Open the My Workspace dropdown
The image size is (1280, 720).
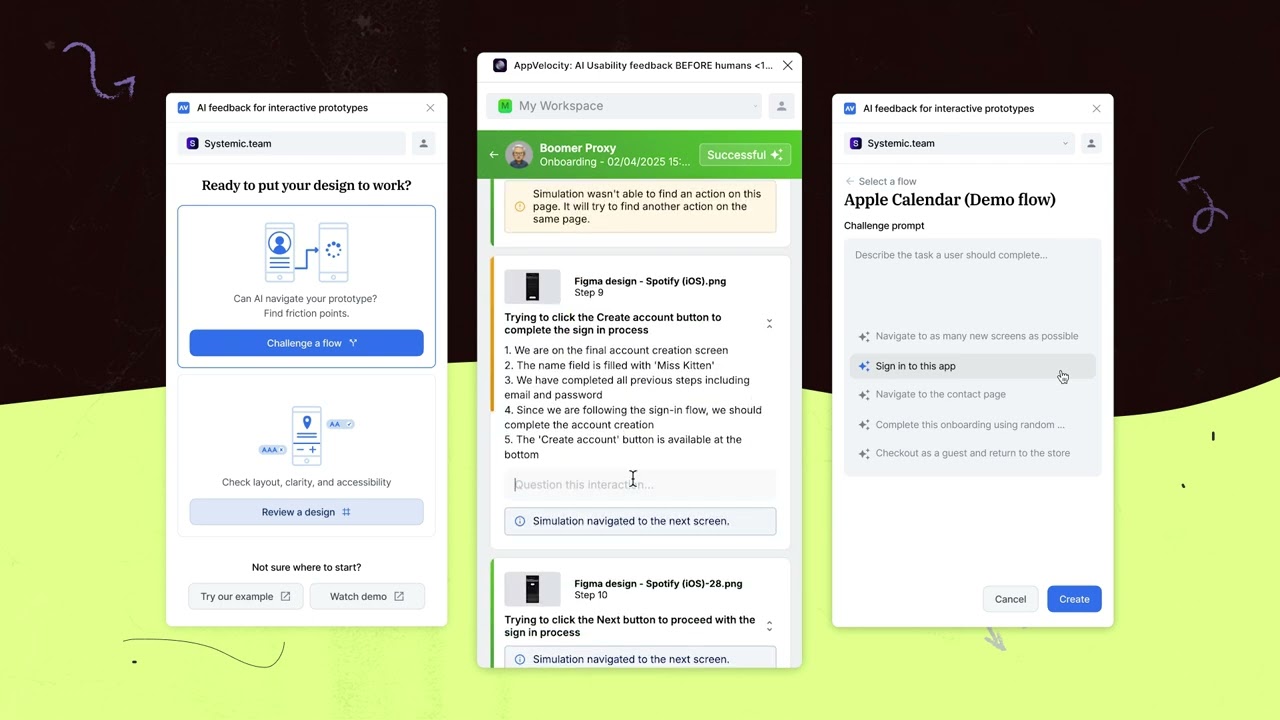pos(624,106)
